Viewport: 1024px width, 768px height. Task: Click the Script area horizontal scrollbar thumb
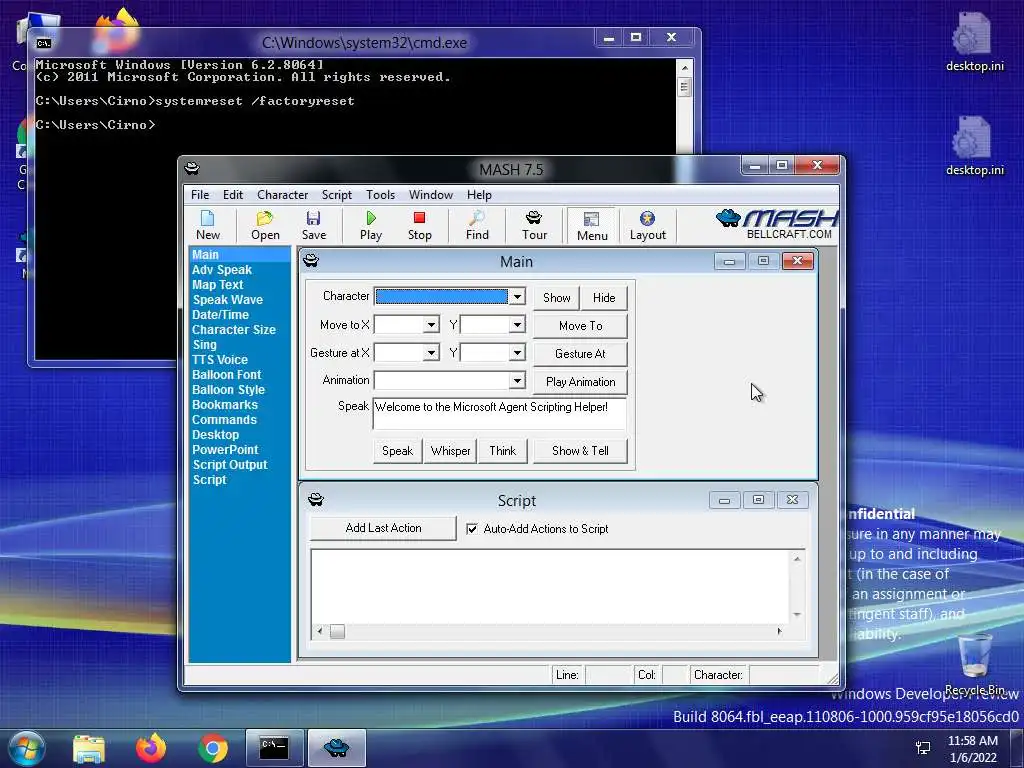337,632
